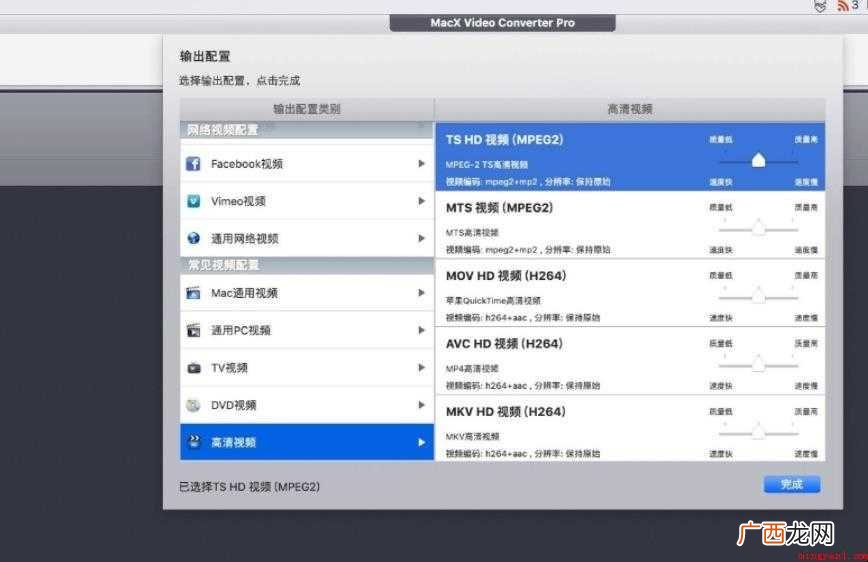Click the TS HD quality slider handle
868x562 pixels.
pos(758,161)
